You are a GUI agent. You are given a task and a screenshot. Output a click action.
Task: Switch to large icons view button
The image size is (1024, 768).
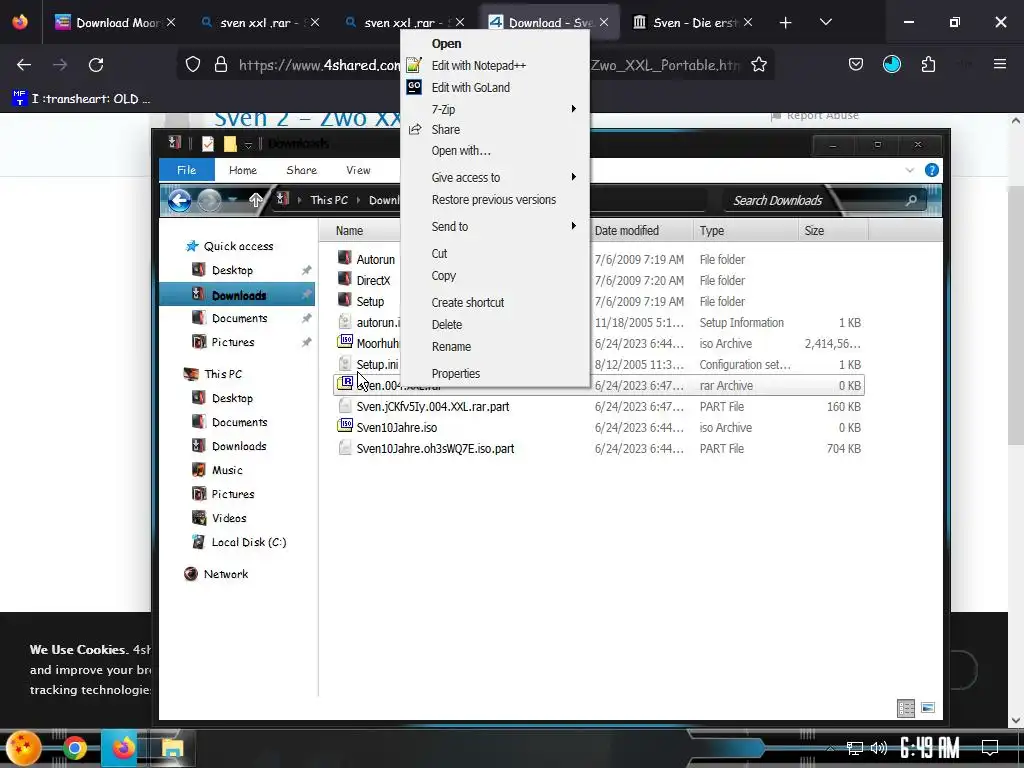[927, 708]
